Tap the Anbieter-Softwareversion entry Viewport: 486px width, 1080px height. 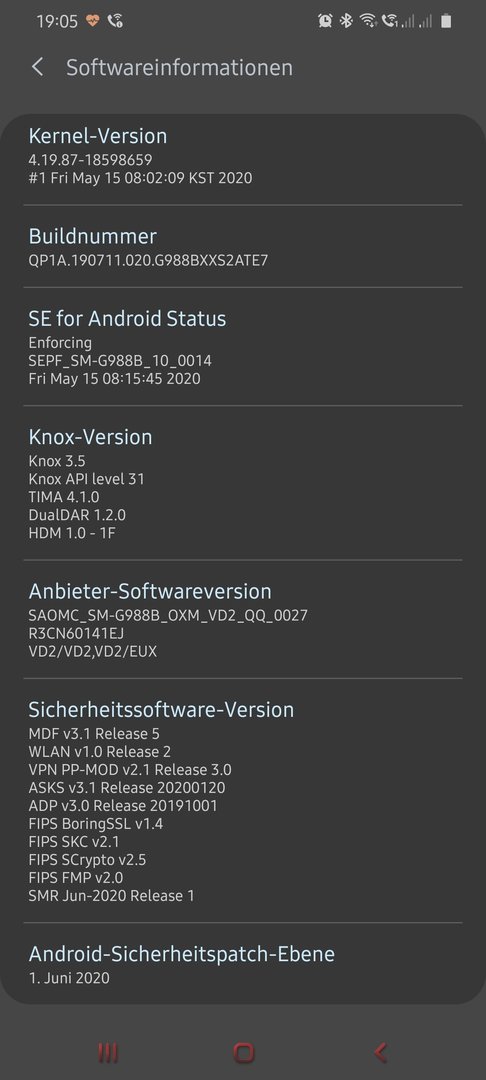point(243,619)
